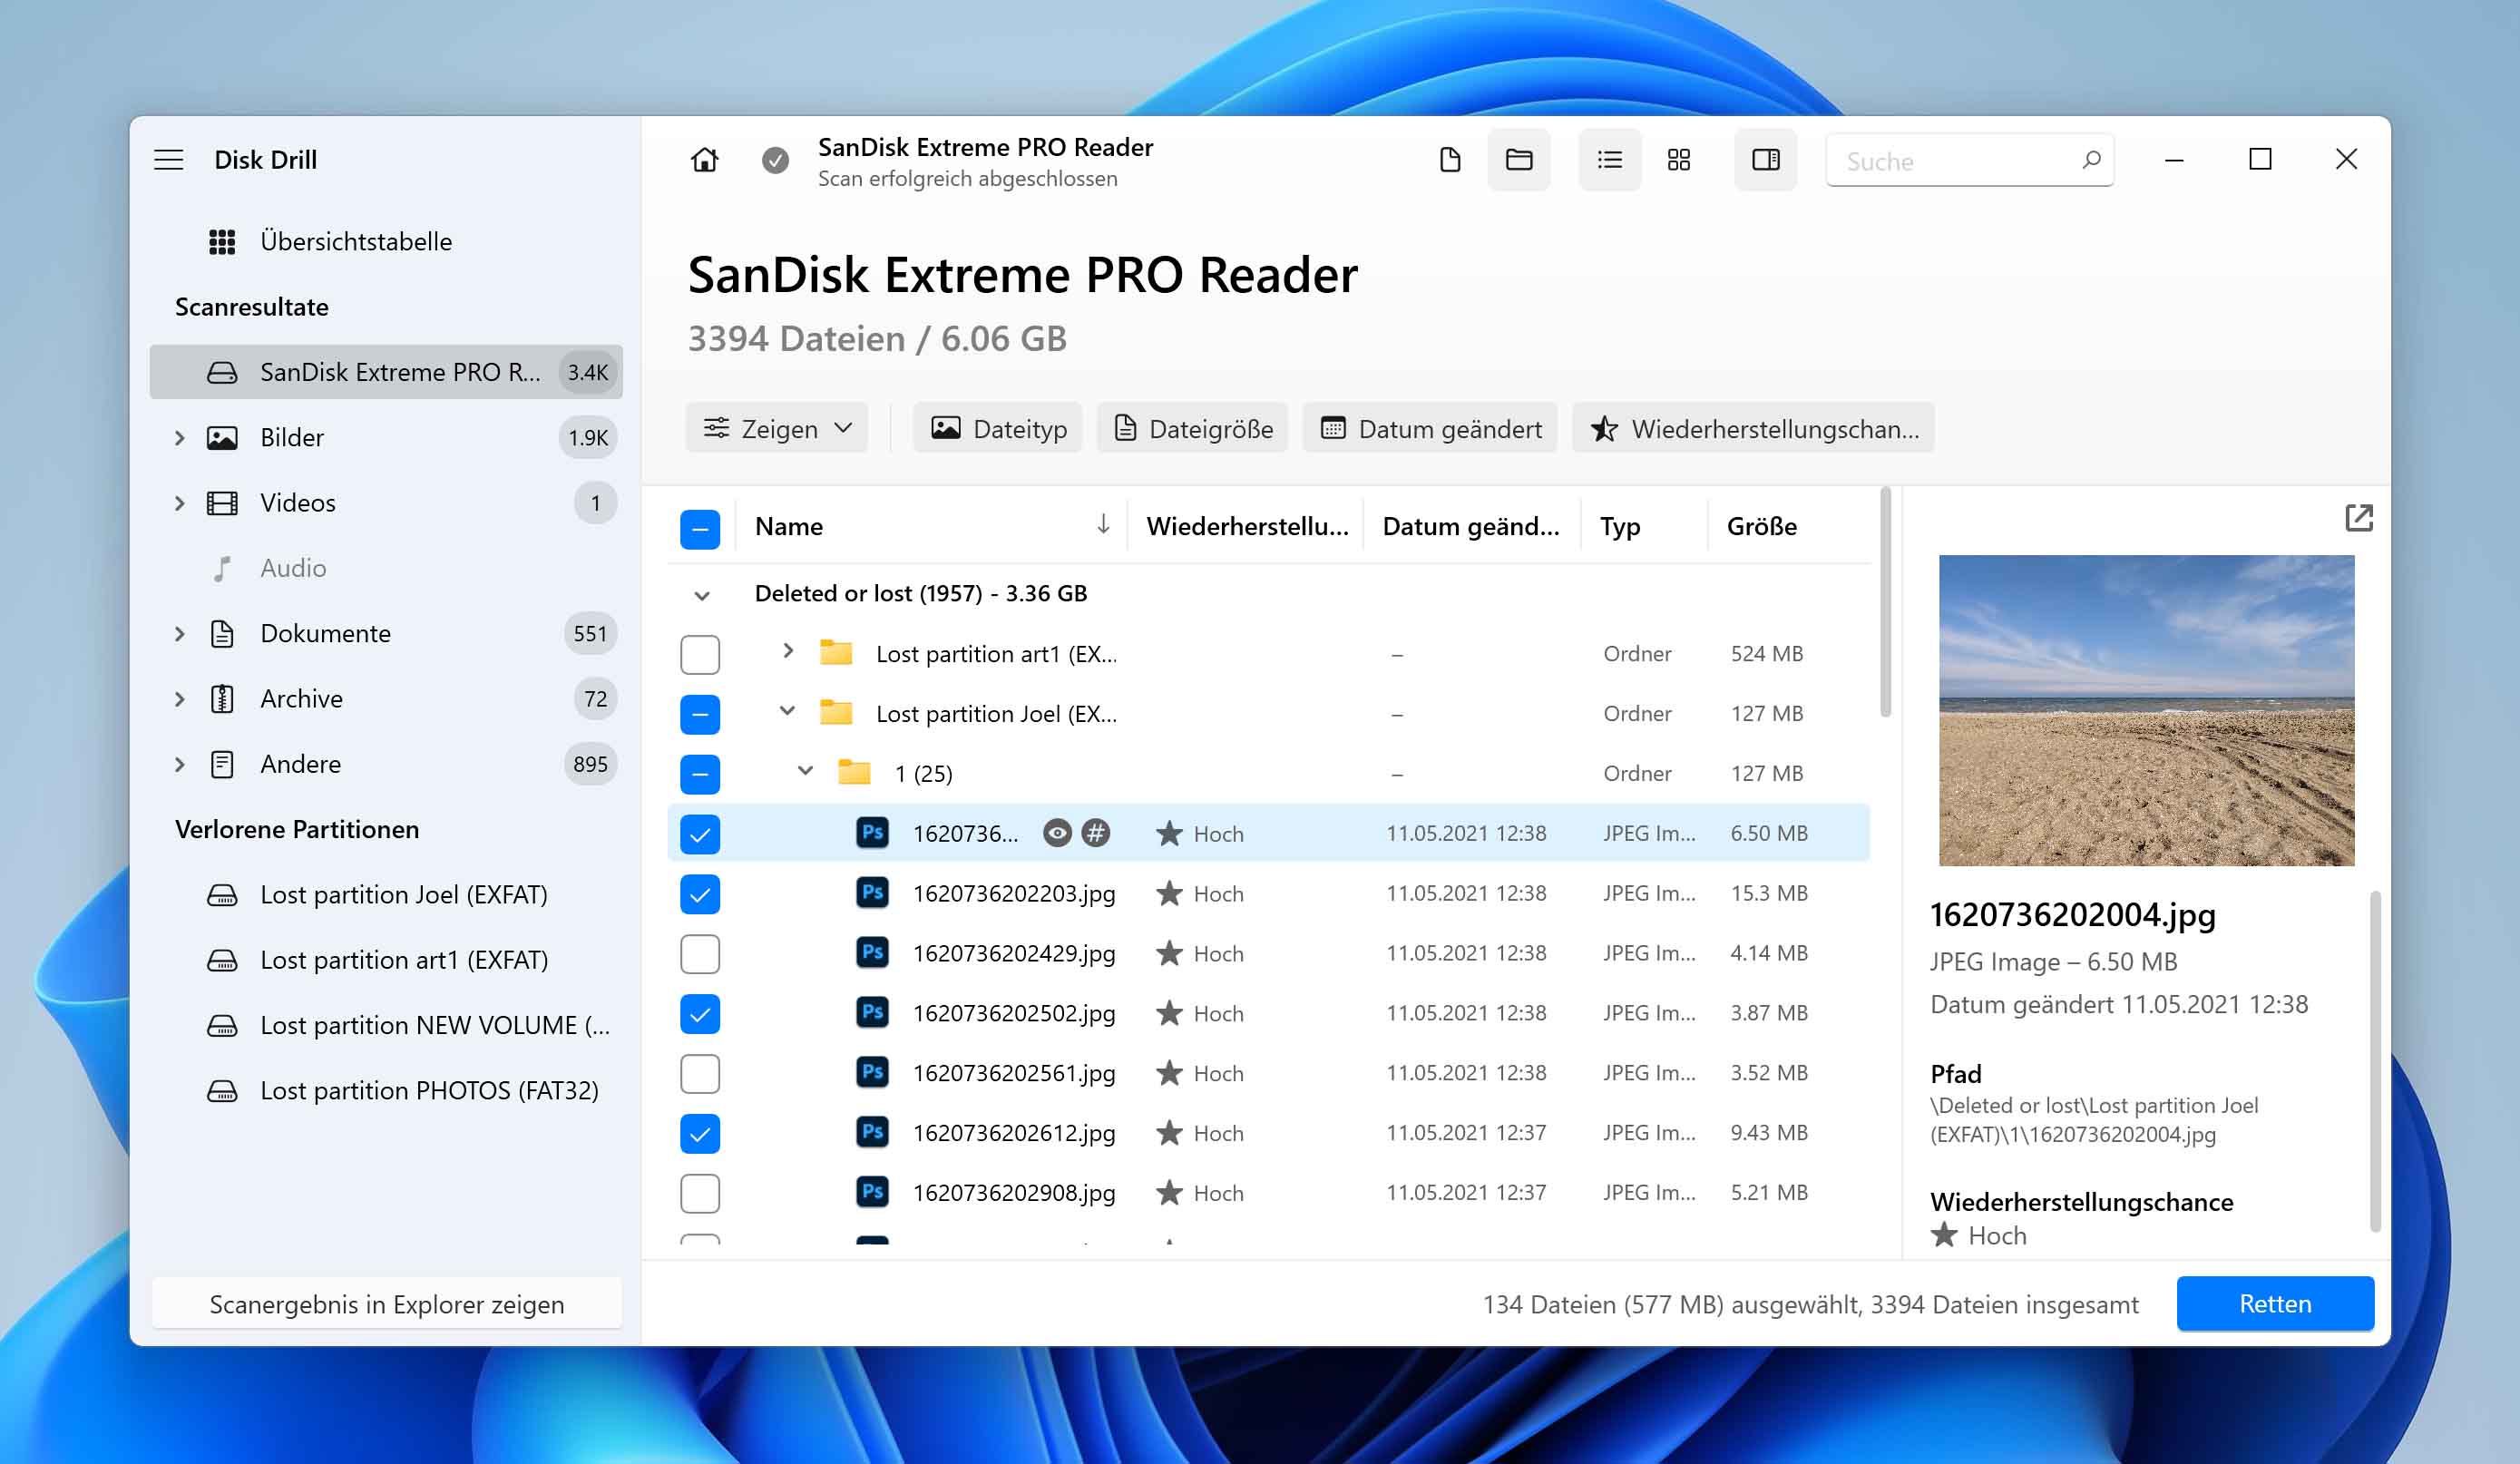The image size is (2520, 1464).
Task: Click folder icon of Lost partition Joel row
Action: [x=836, y=713]
